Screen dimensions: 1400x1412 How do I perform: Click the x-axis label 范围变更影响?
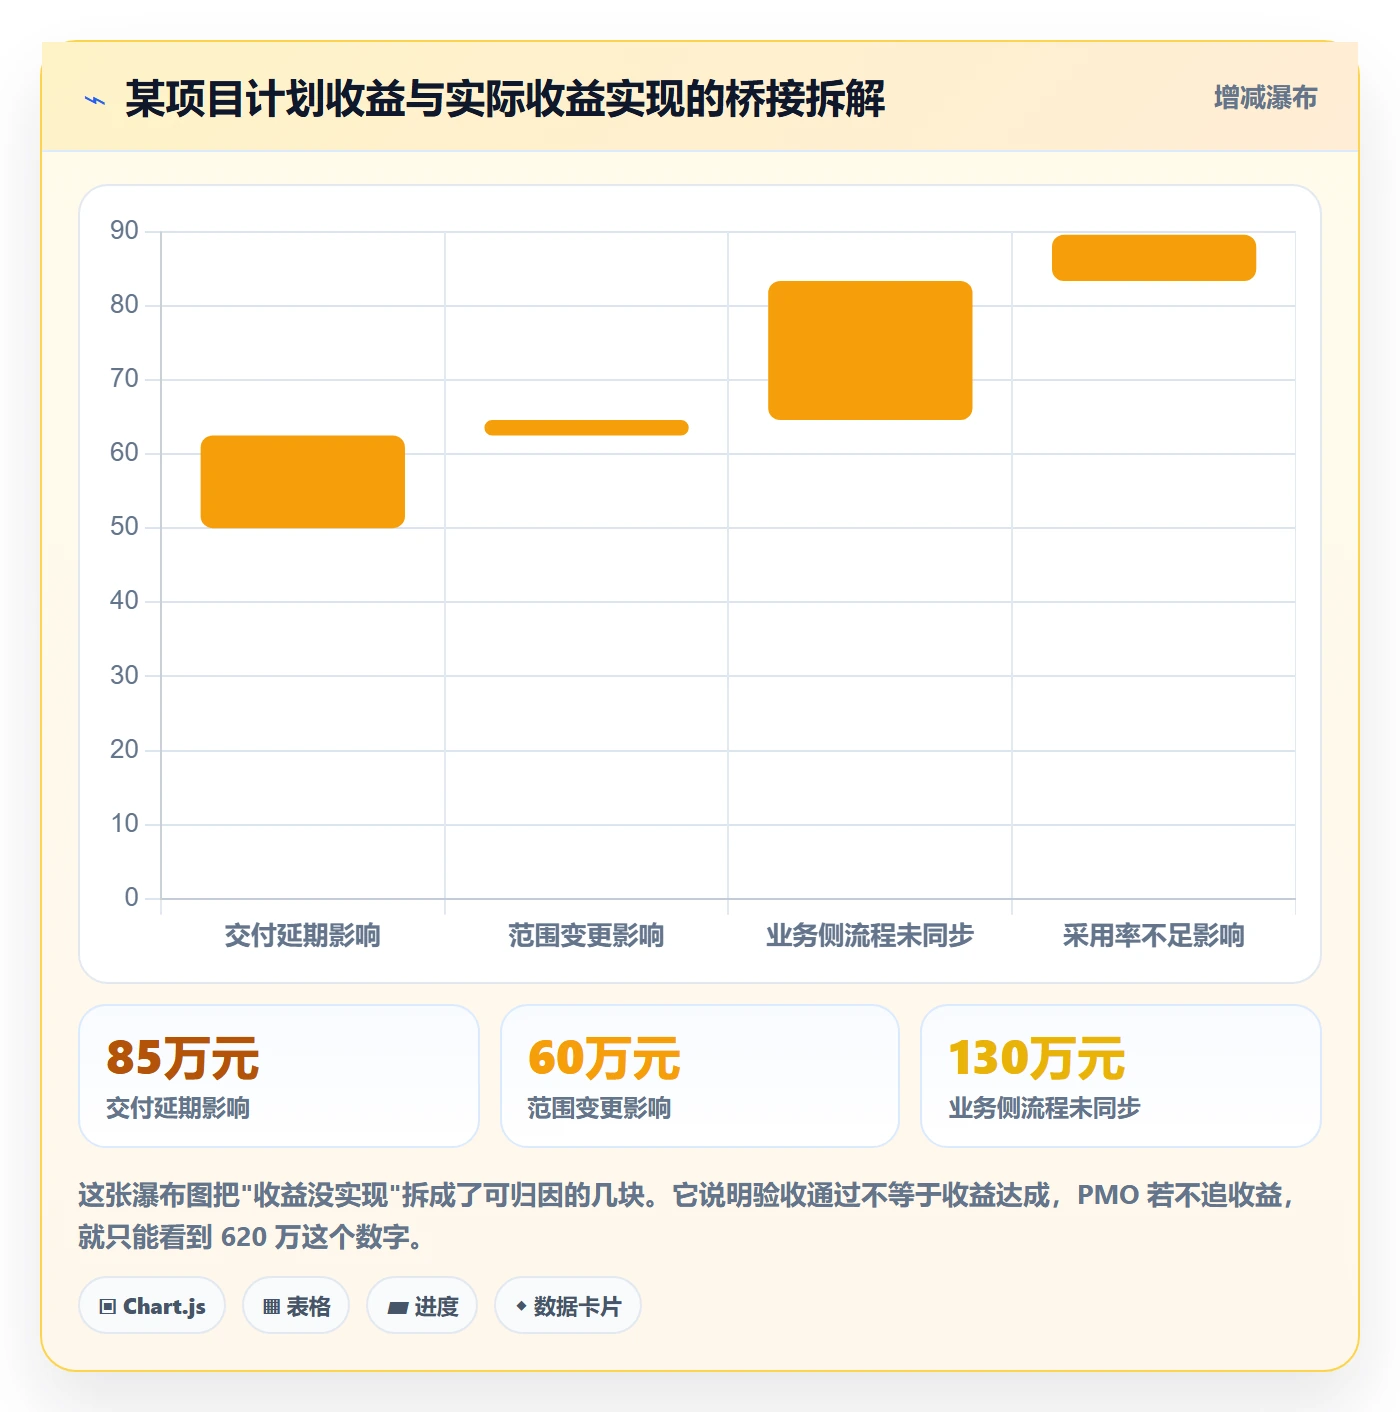tap(586, 936)
